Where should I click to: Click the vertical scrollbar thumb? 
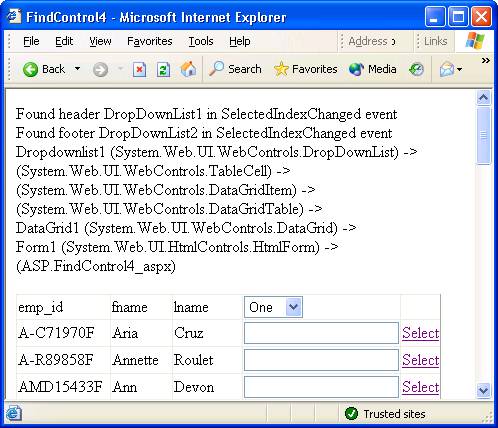(x=484, y=135)
